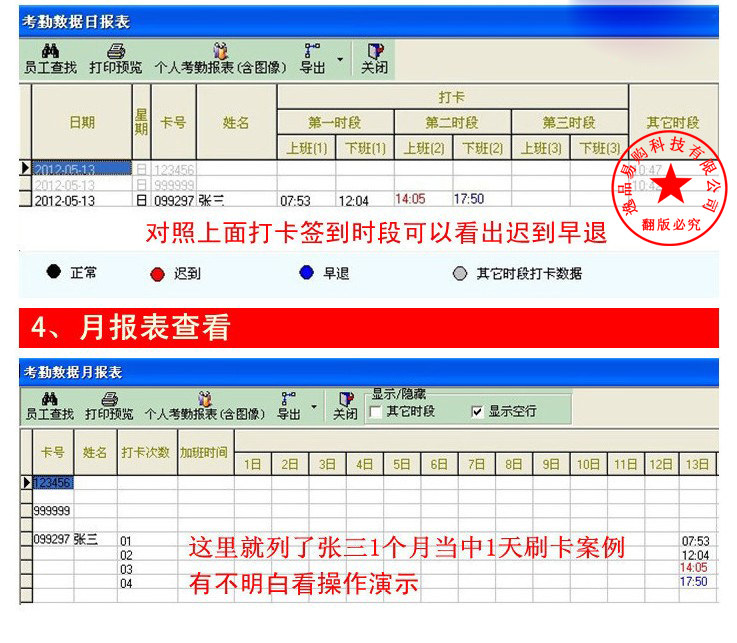This screenshot has width=737, height=643.
Task: Click the 下班(2) column header
Action: (482, 148)
